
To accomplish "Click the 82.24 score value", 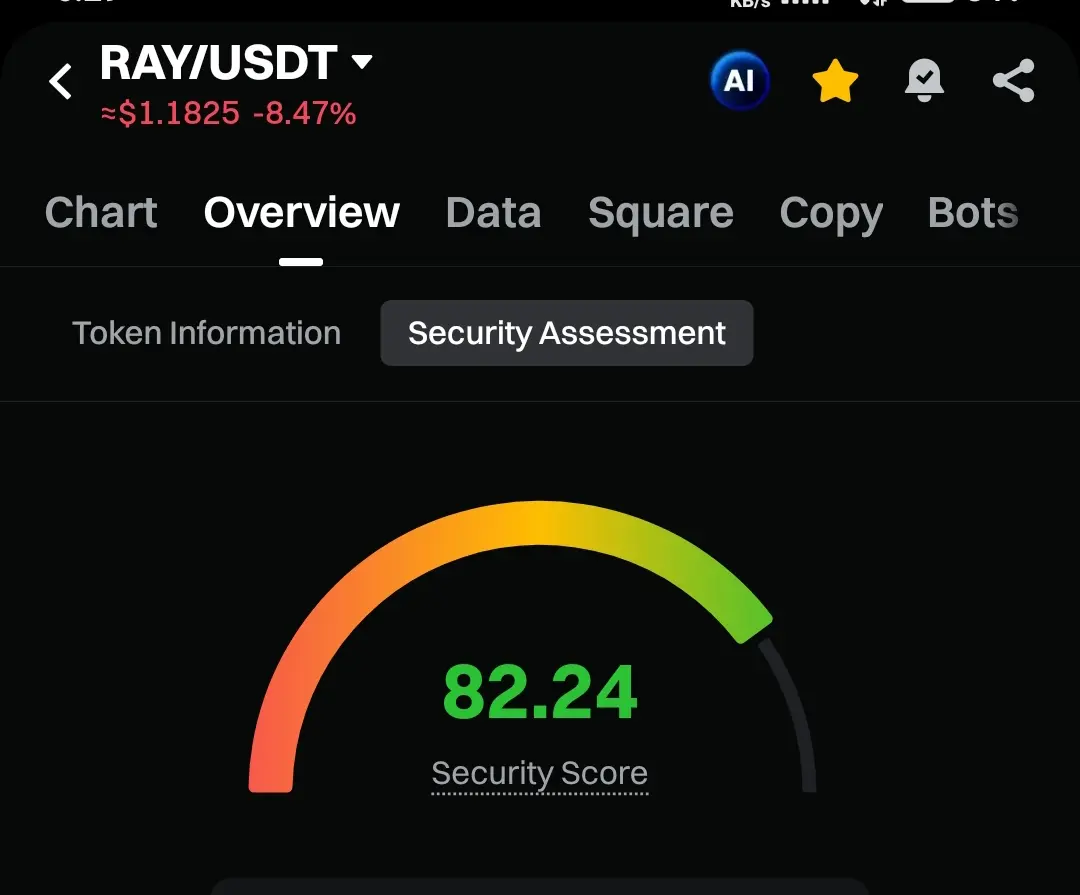I will click(x=539, y=693).
